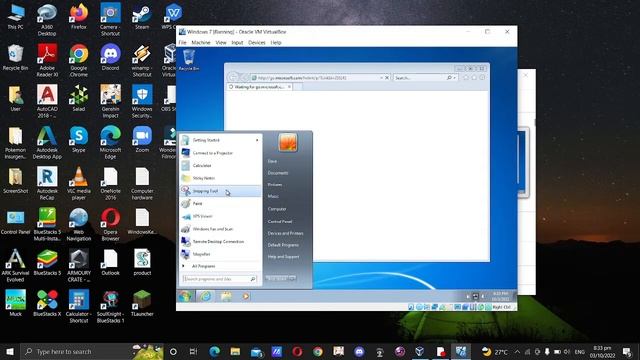Open Adobe Reader XI desktop shortcut
This screenshot has width=640, height=360.
[47, 60]
